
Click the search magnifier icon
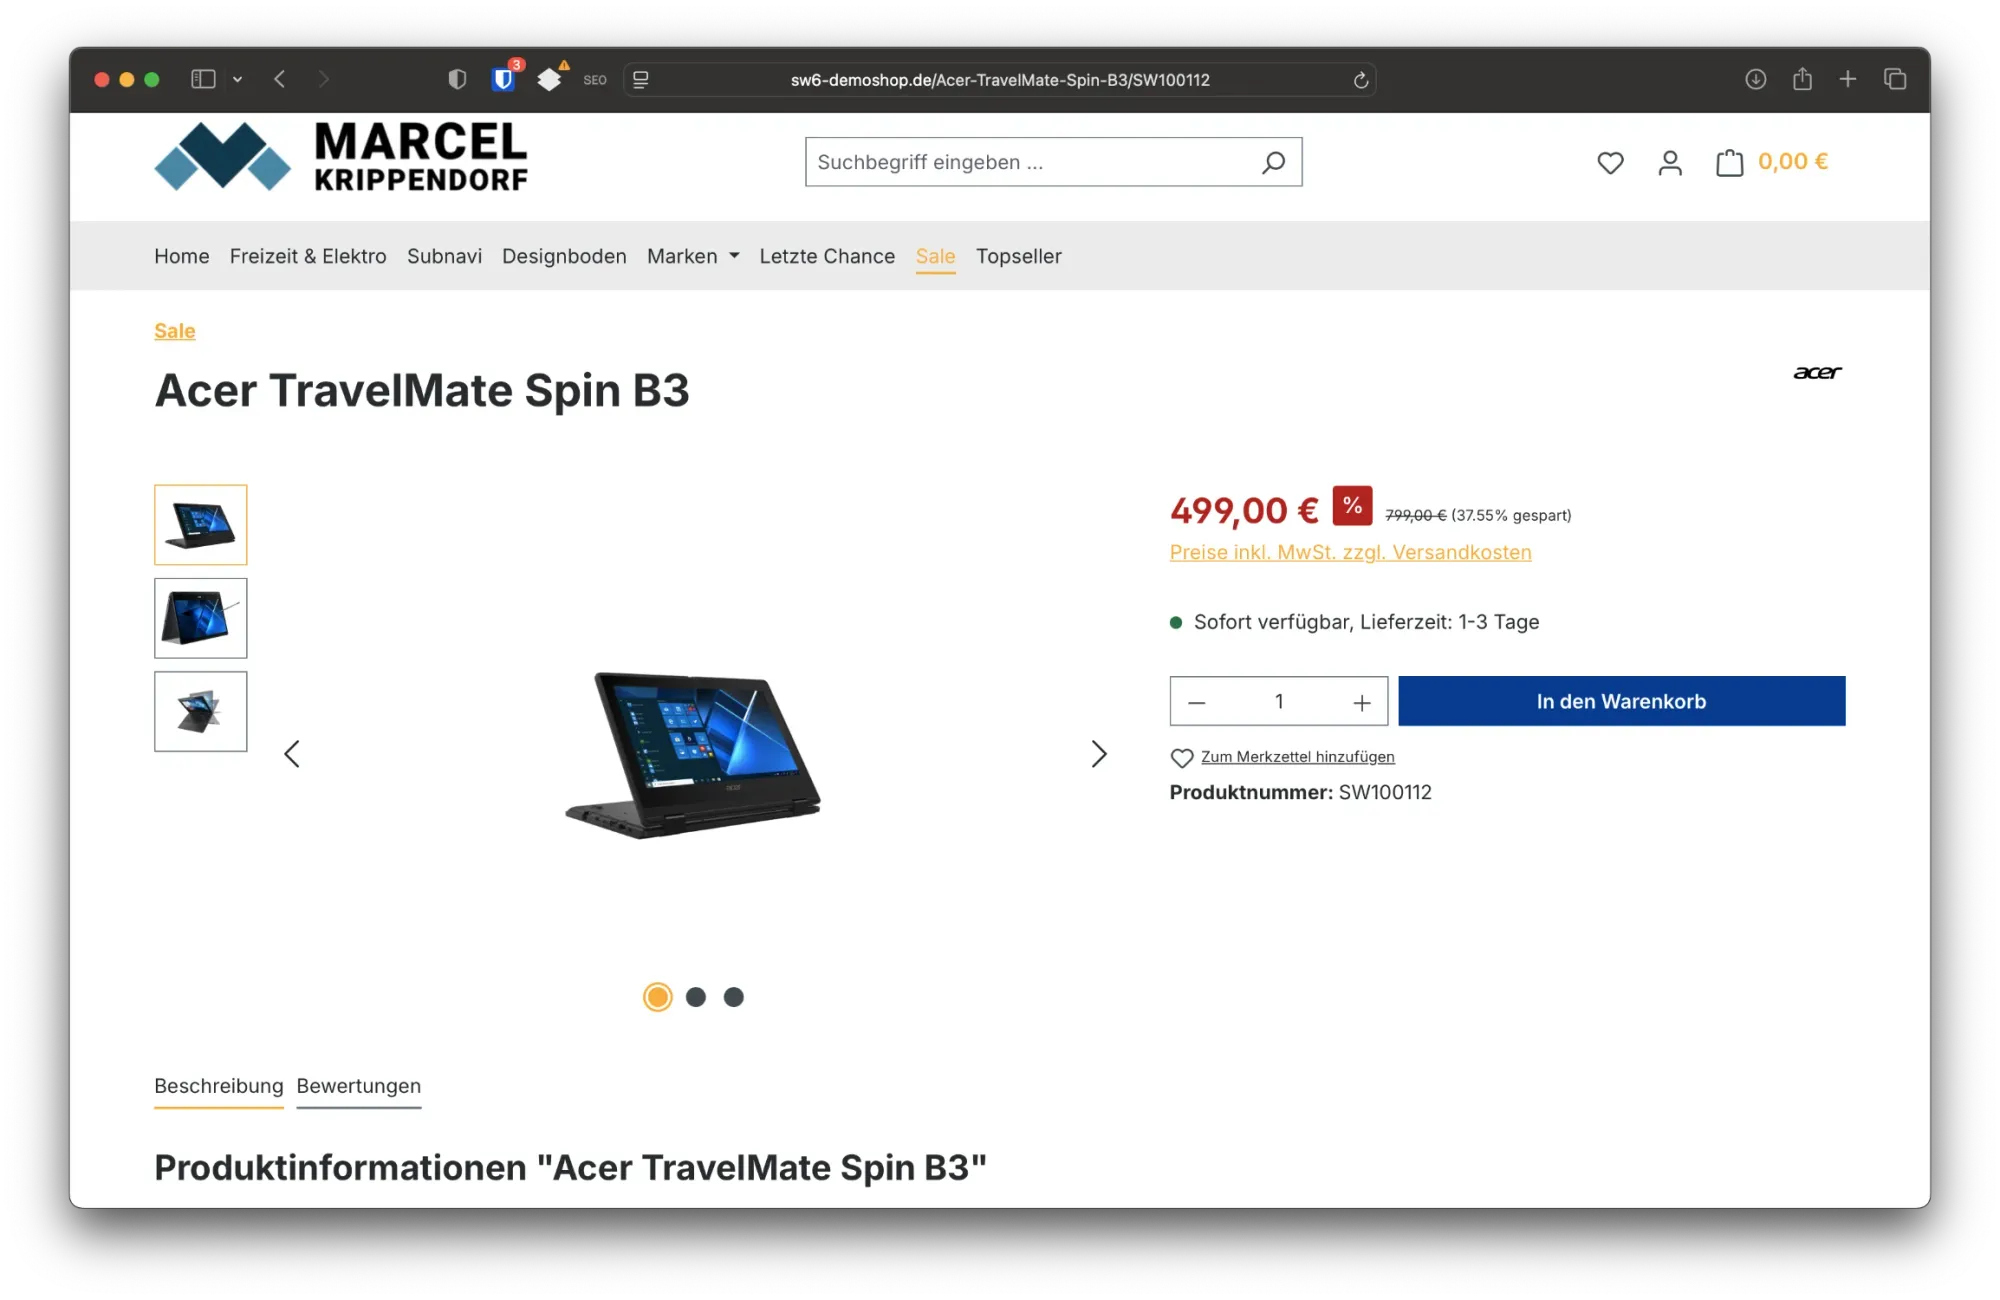(x=1273, y=162)
